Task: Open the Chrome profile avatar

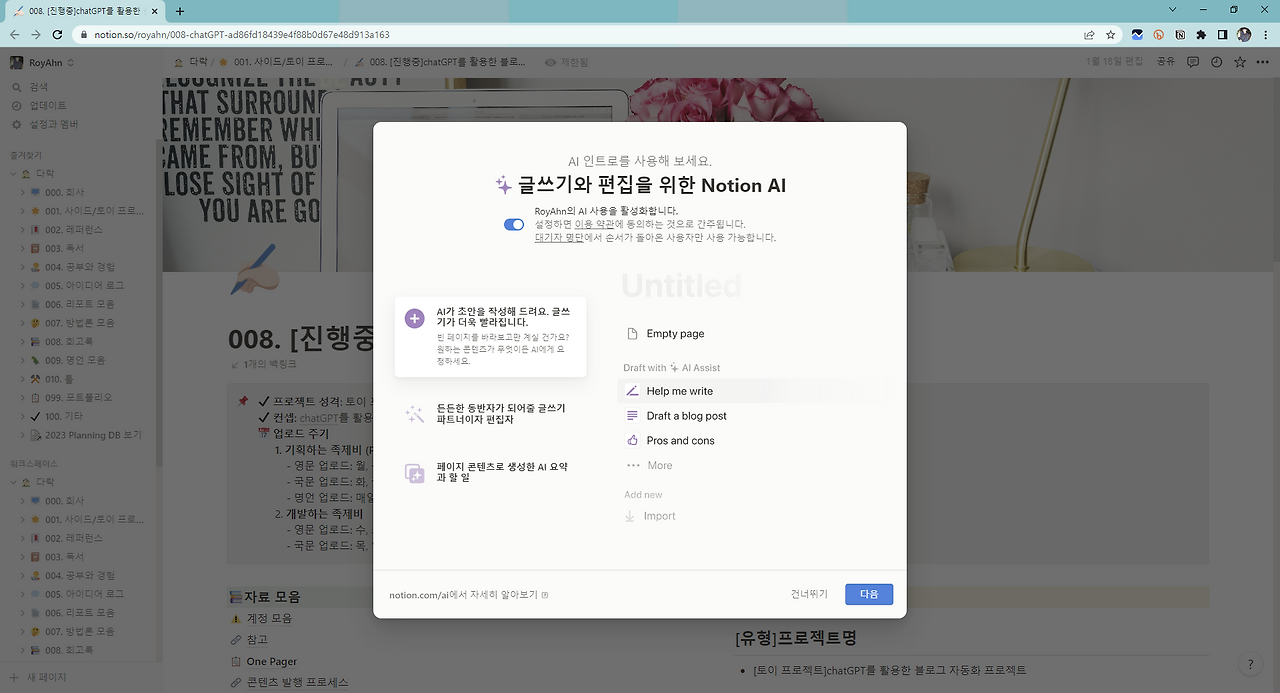Action: (1244, 34)
